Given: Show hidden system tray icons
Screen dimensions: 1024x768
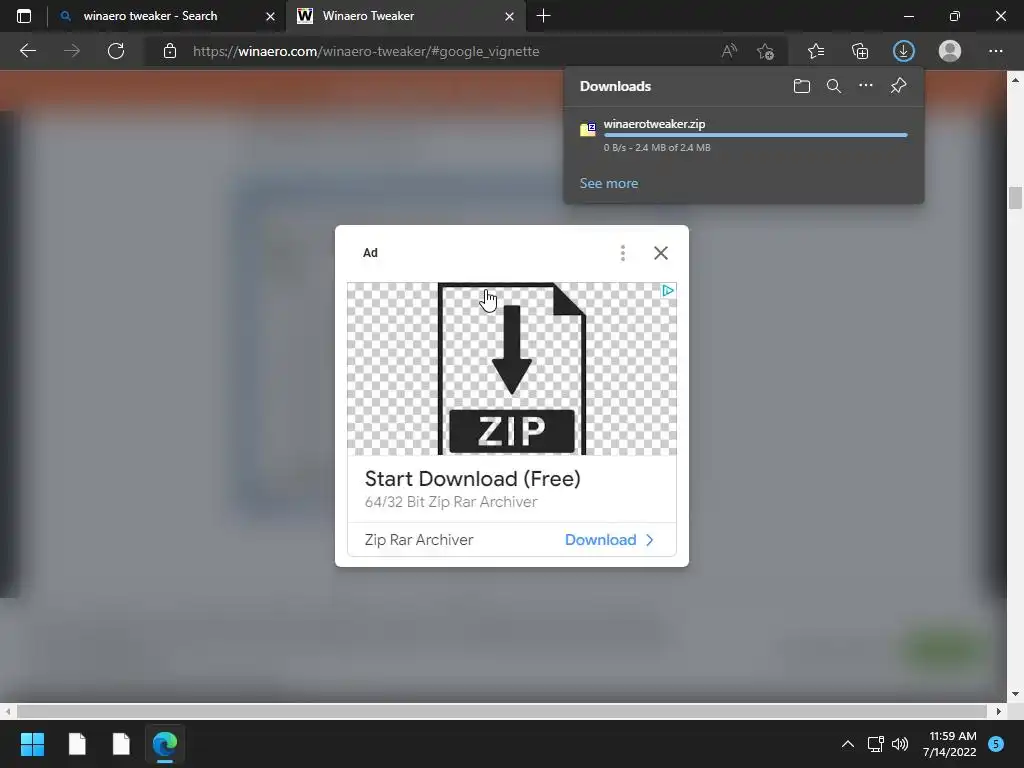Looking at the screenshot, I should tap(848, 744).
